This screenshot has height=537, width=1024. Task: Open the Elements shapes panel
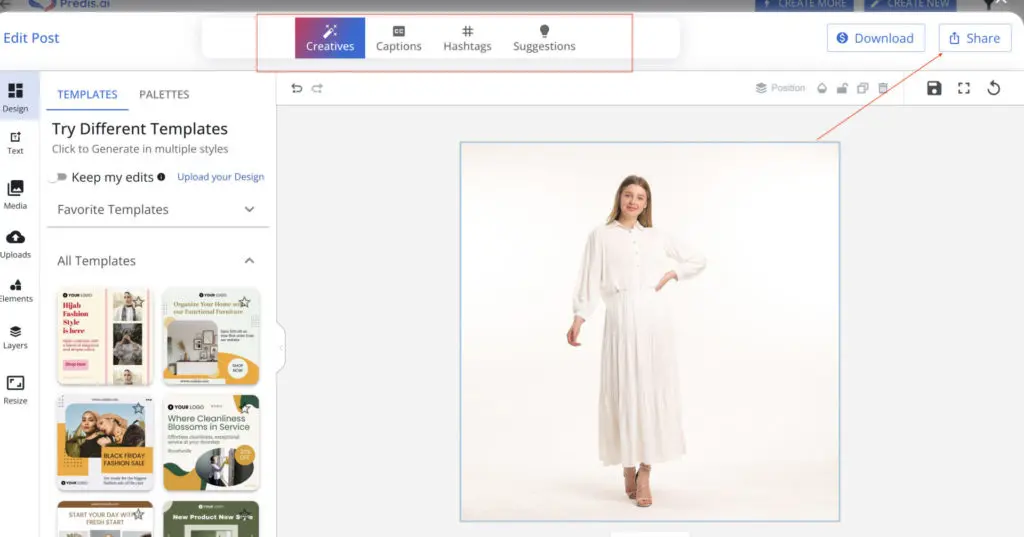coord(15,291)
